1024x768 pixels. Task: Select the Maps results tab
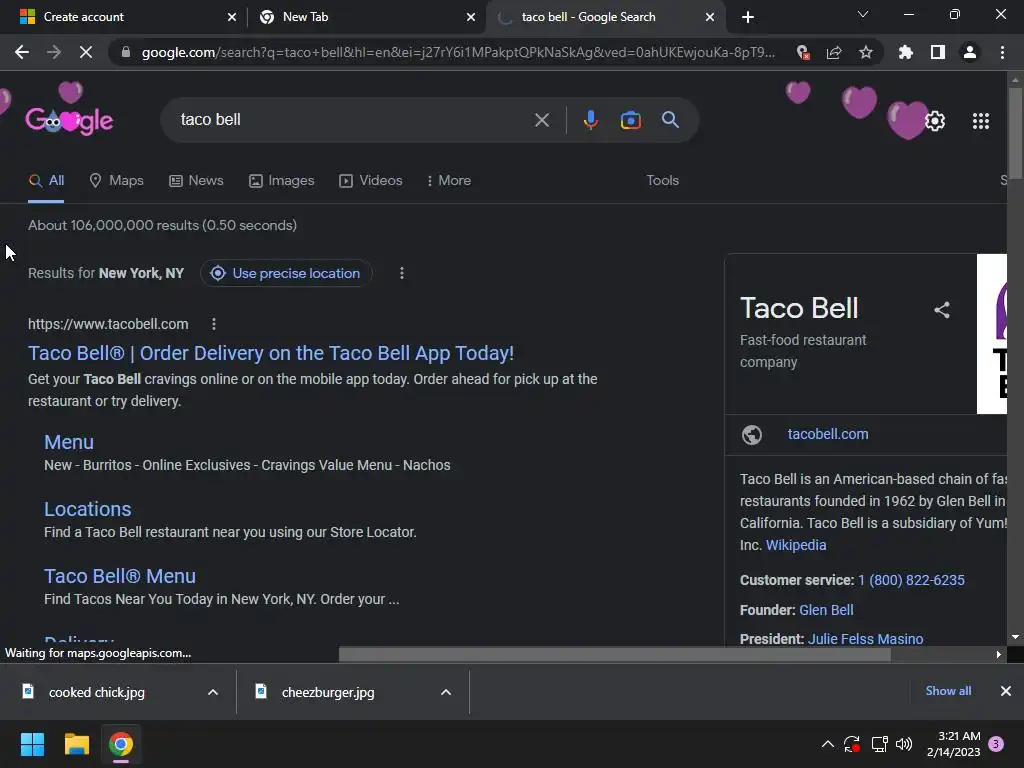[x=116, y=181]
